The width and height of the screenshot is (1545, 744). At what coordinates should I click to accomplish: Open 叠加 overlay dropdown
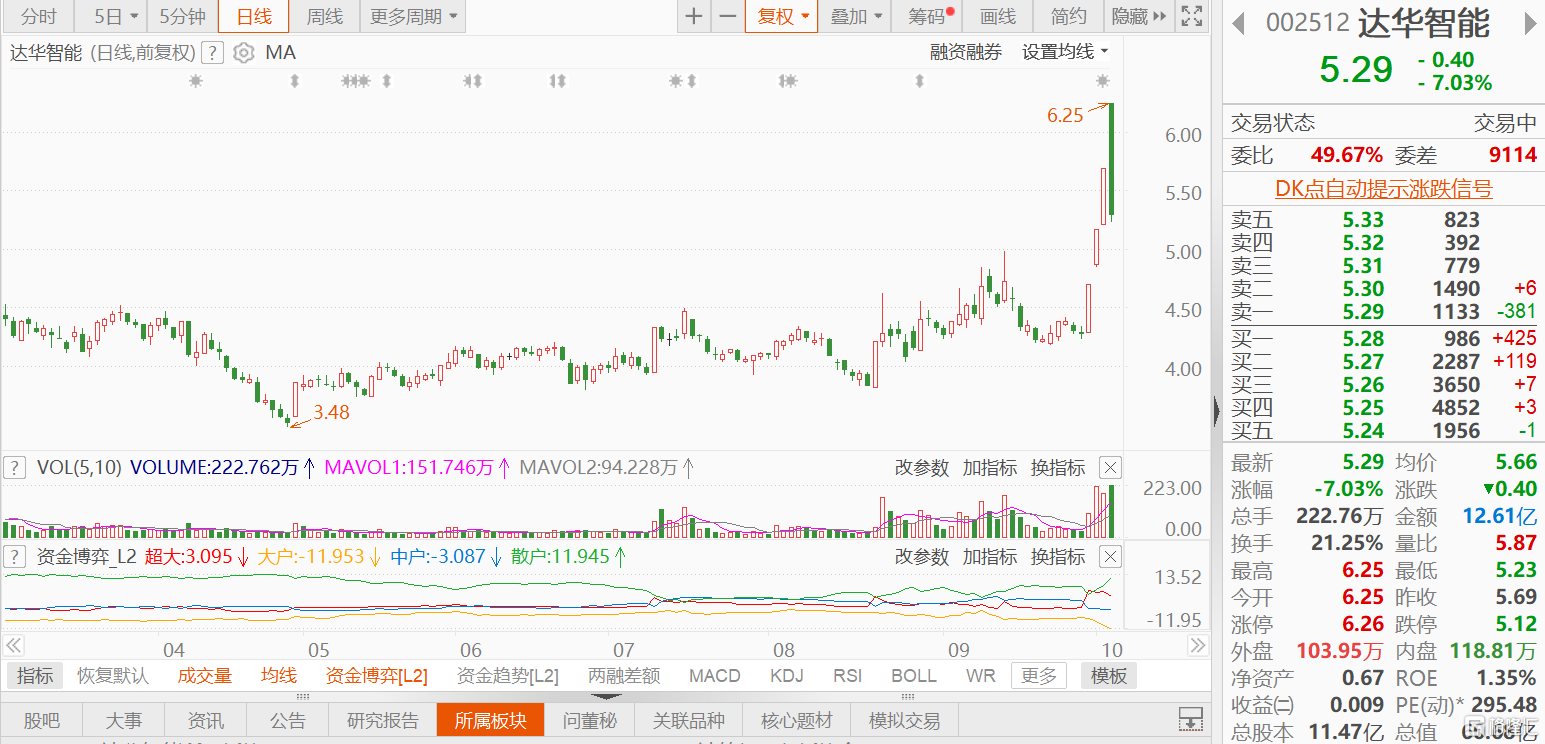click(x=857, y=16)
